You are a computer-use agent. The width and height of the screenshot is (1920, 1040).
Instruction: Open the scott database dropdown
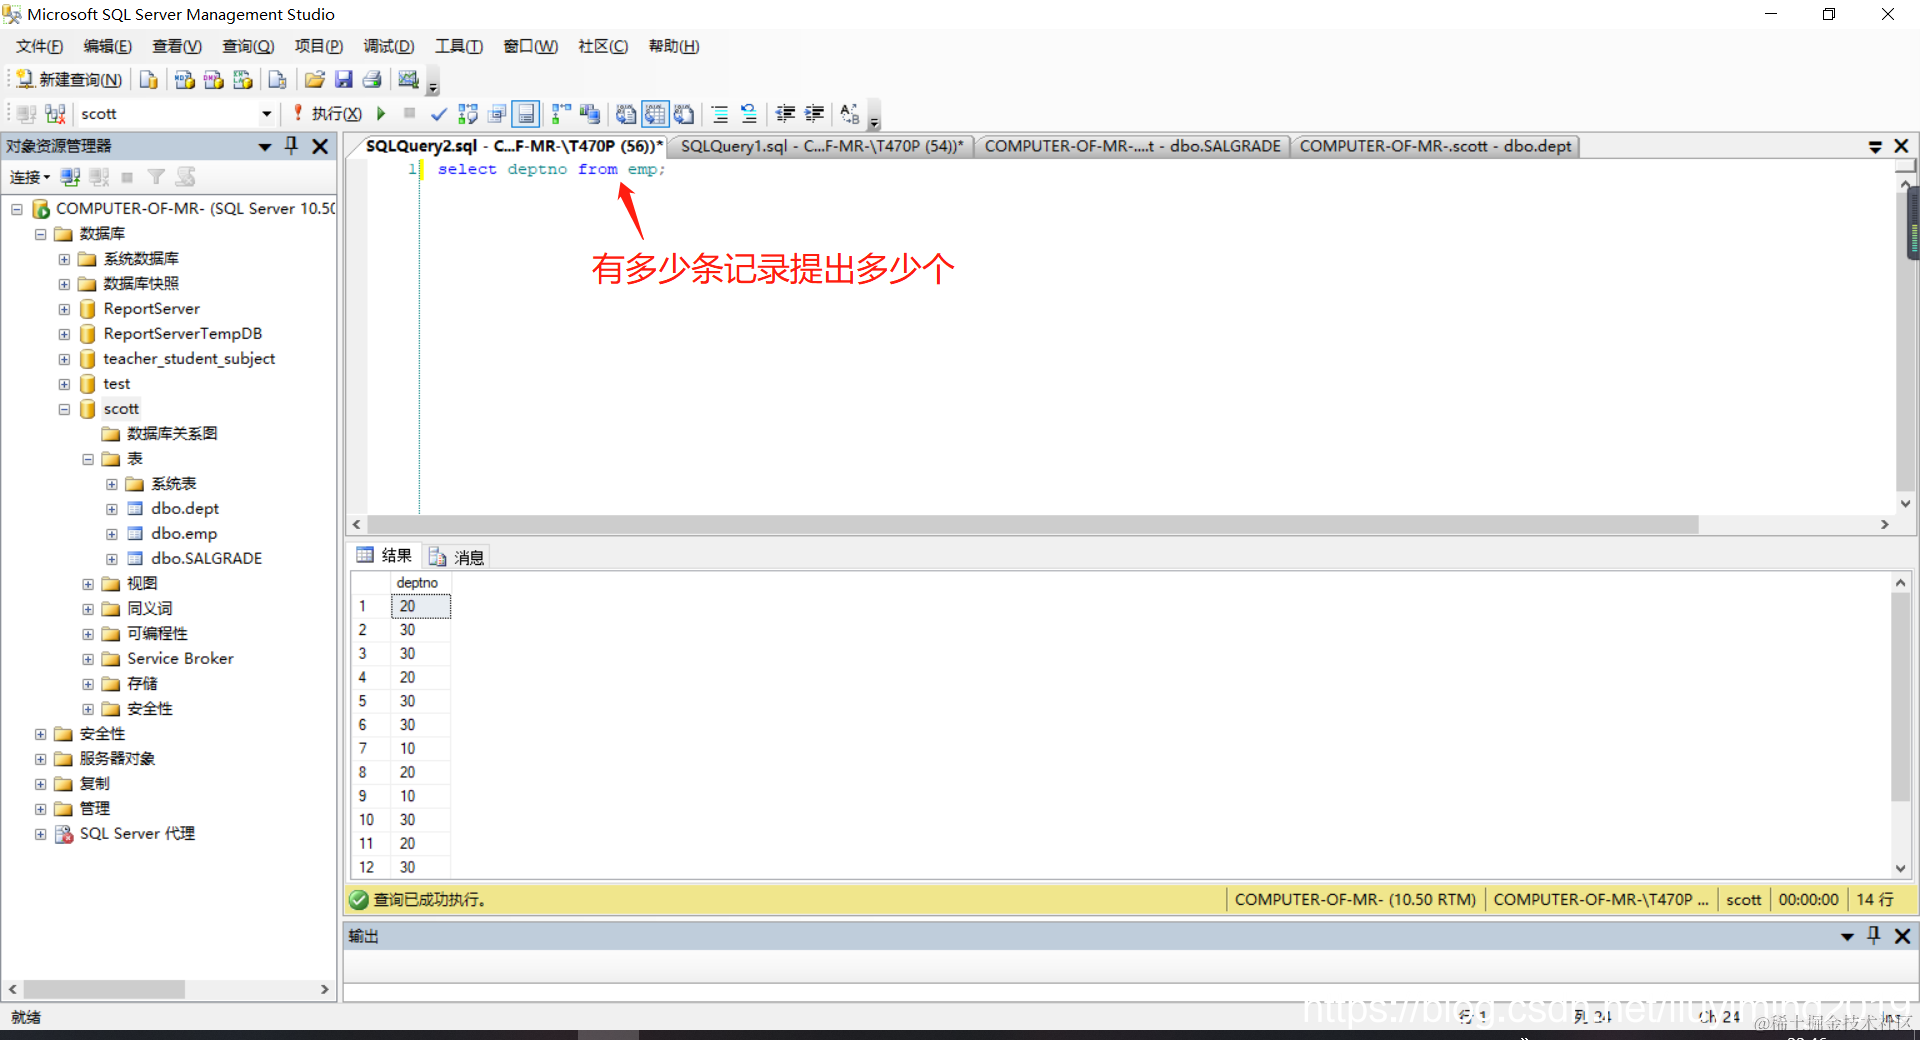pyautogui.click(x=266, y=114)
